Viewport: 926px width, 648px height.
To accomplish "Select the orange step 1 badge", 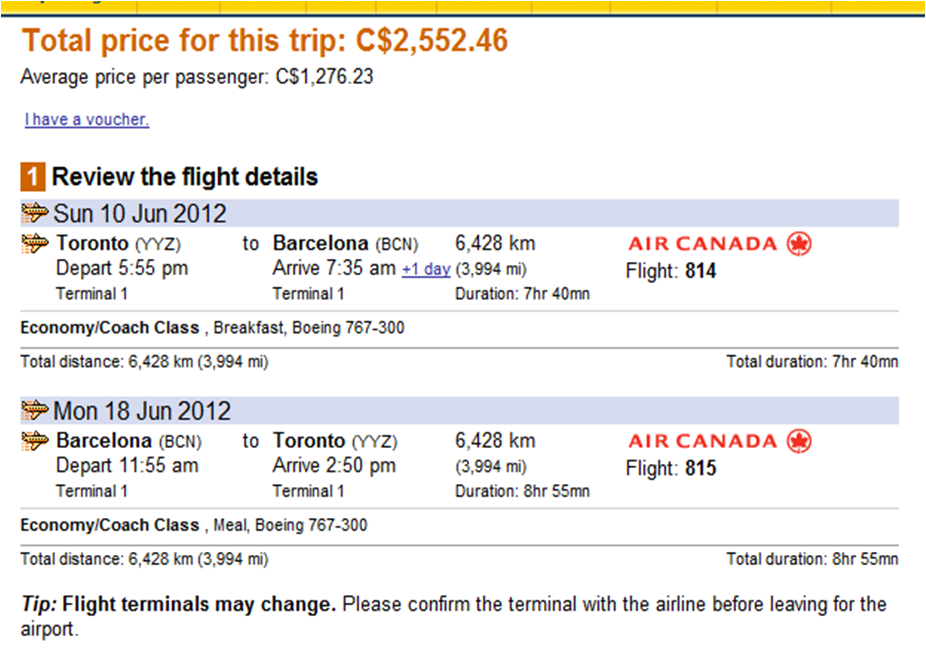I will (x=33, y=176).
